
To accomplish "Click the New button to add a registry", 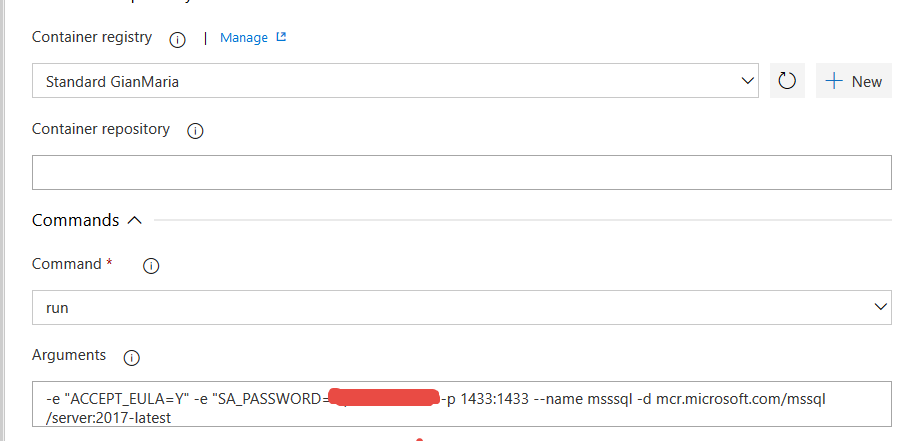I will pyautogui.click(x=854, y=81).
